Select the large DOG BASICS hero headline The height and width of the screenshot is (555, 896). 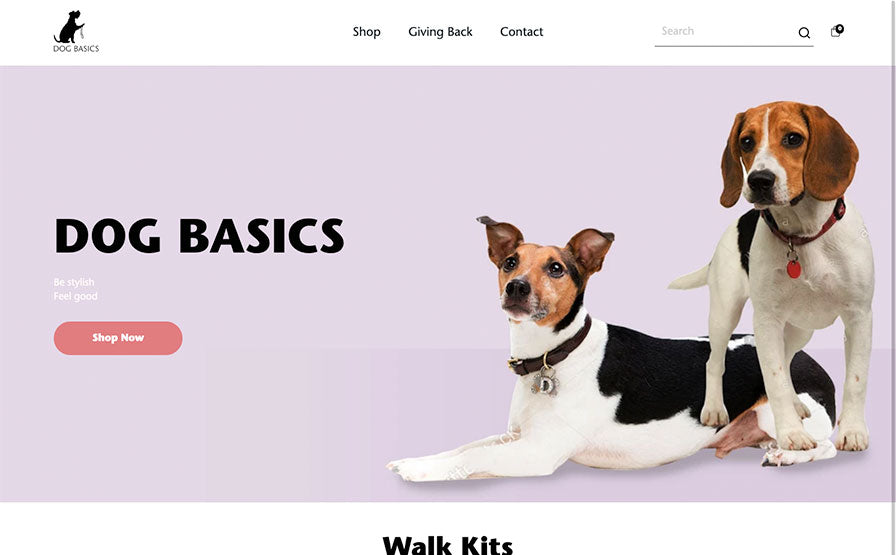[x=199, y=235]
